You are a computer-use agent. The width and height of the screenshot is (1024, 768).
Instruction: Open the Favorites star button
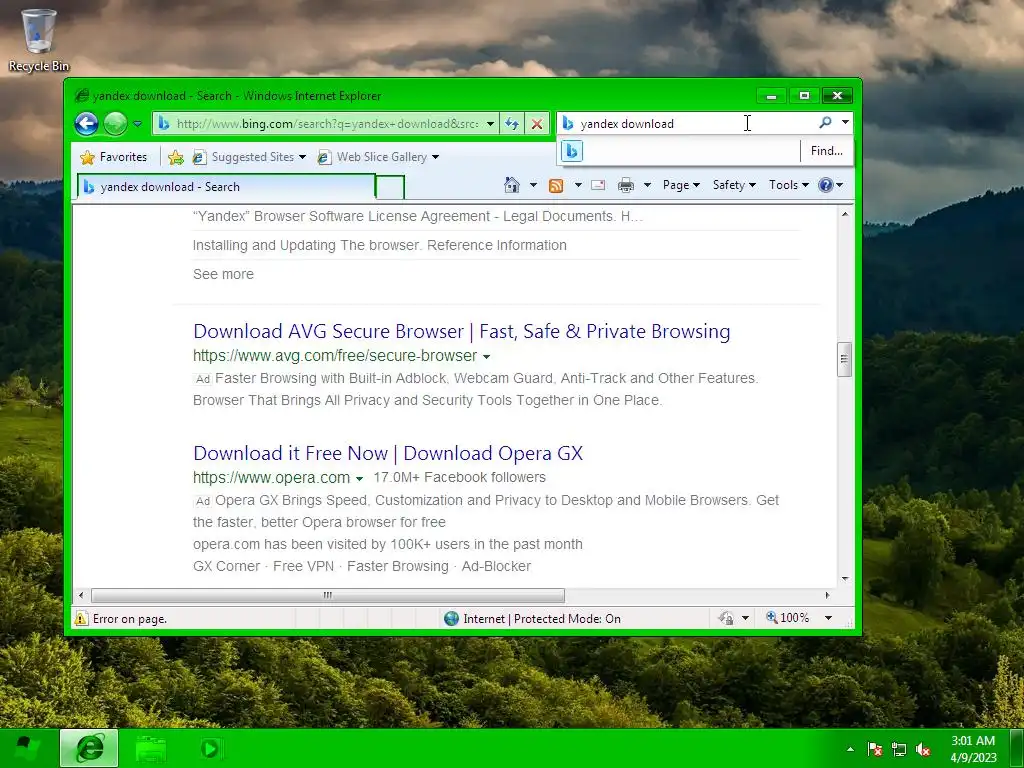[x=114, y=157]
